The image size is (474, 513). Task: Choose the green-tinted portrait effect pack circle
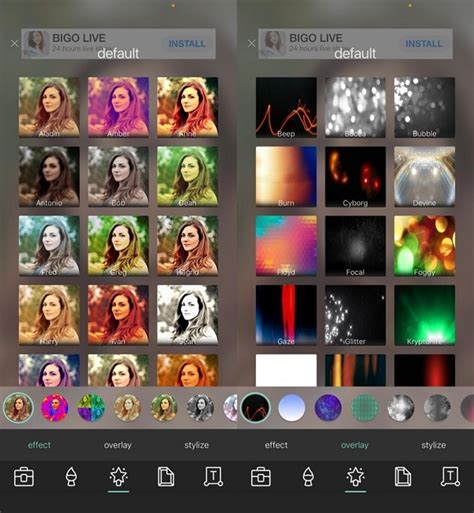[x=164, y=407]
